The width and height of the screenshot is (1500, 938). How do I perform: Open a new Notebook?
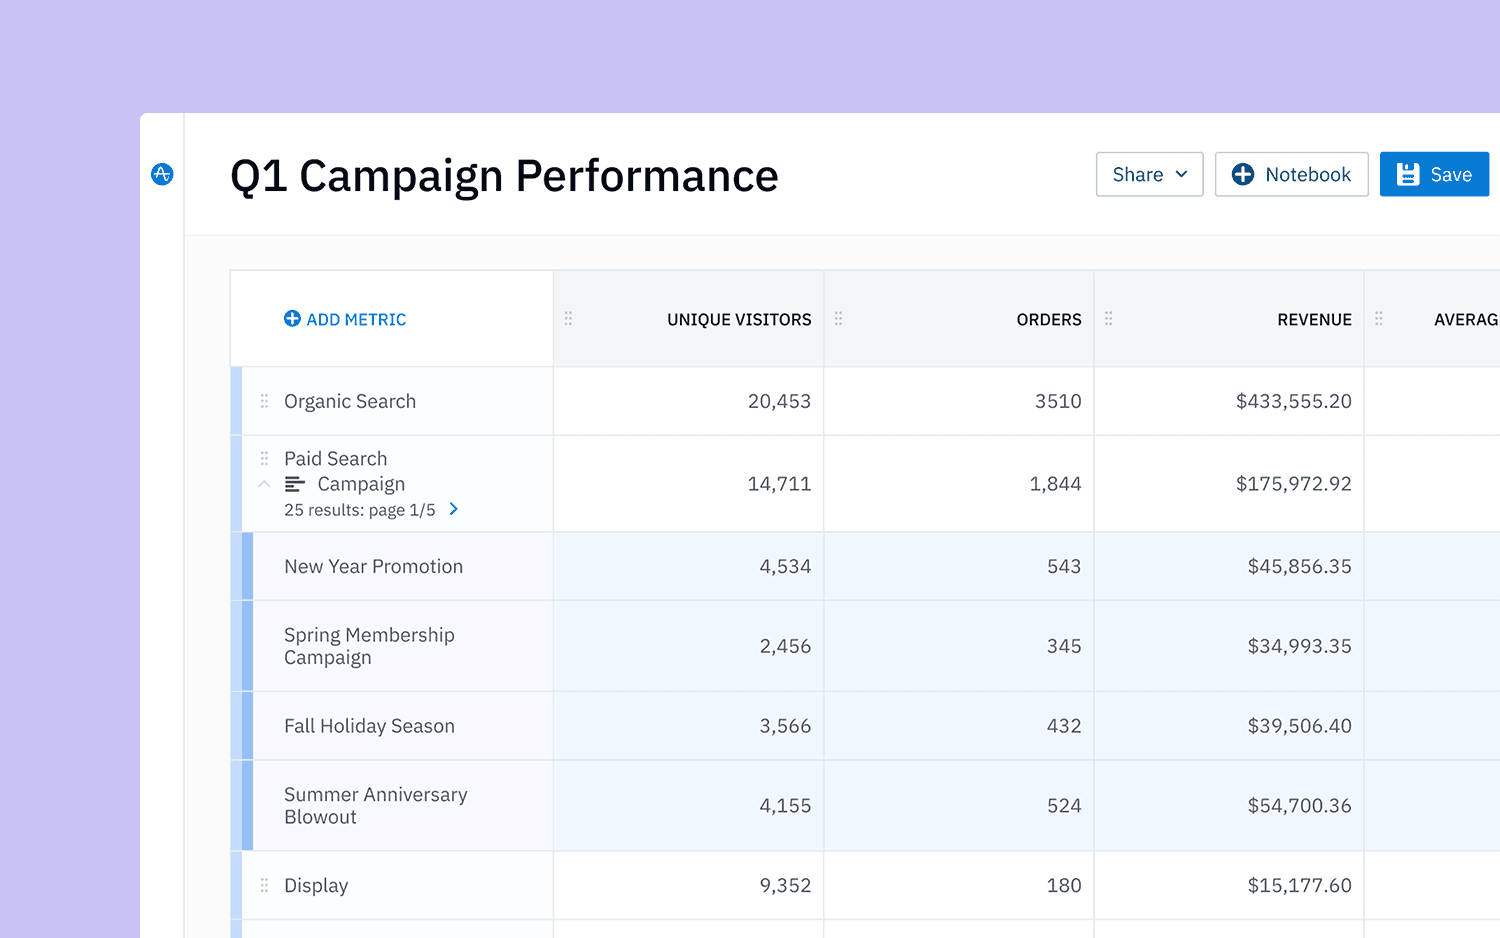(1291, 173)
